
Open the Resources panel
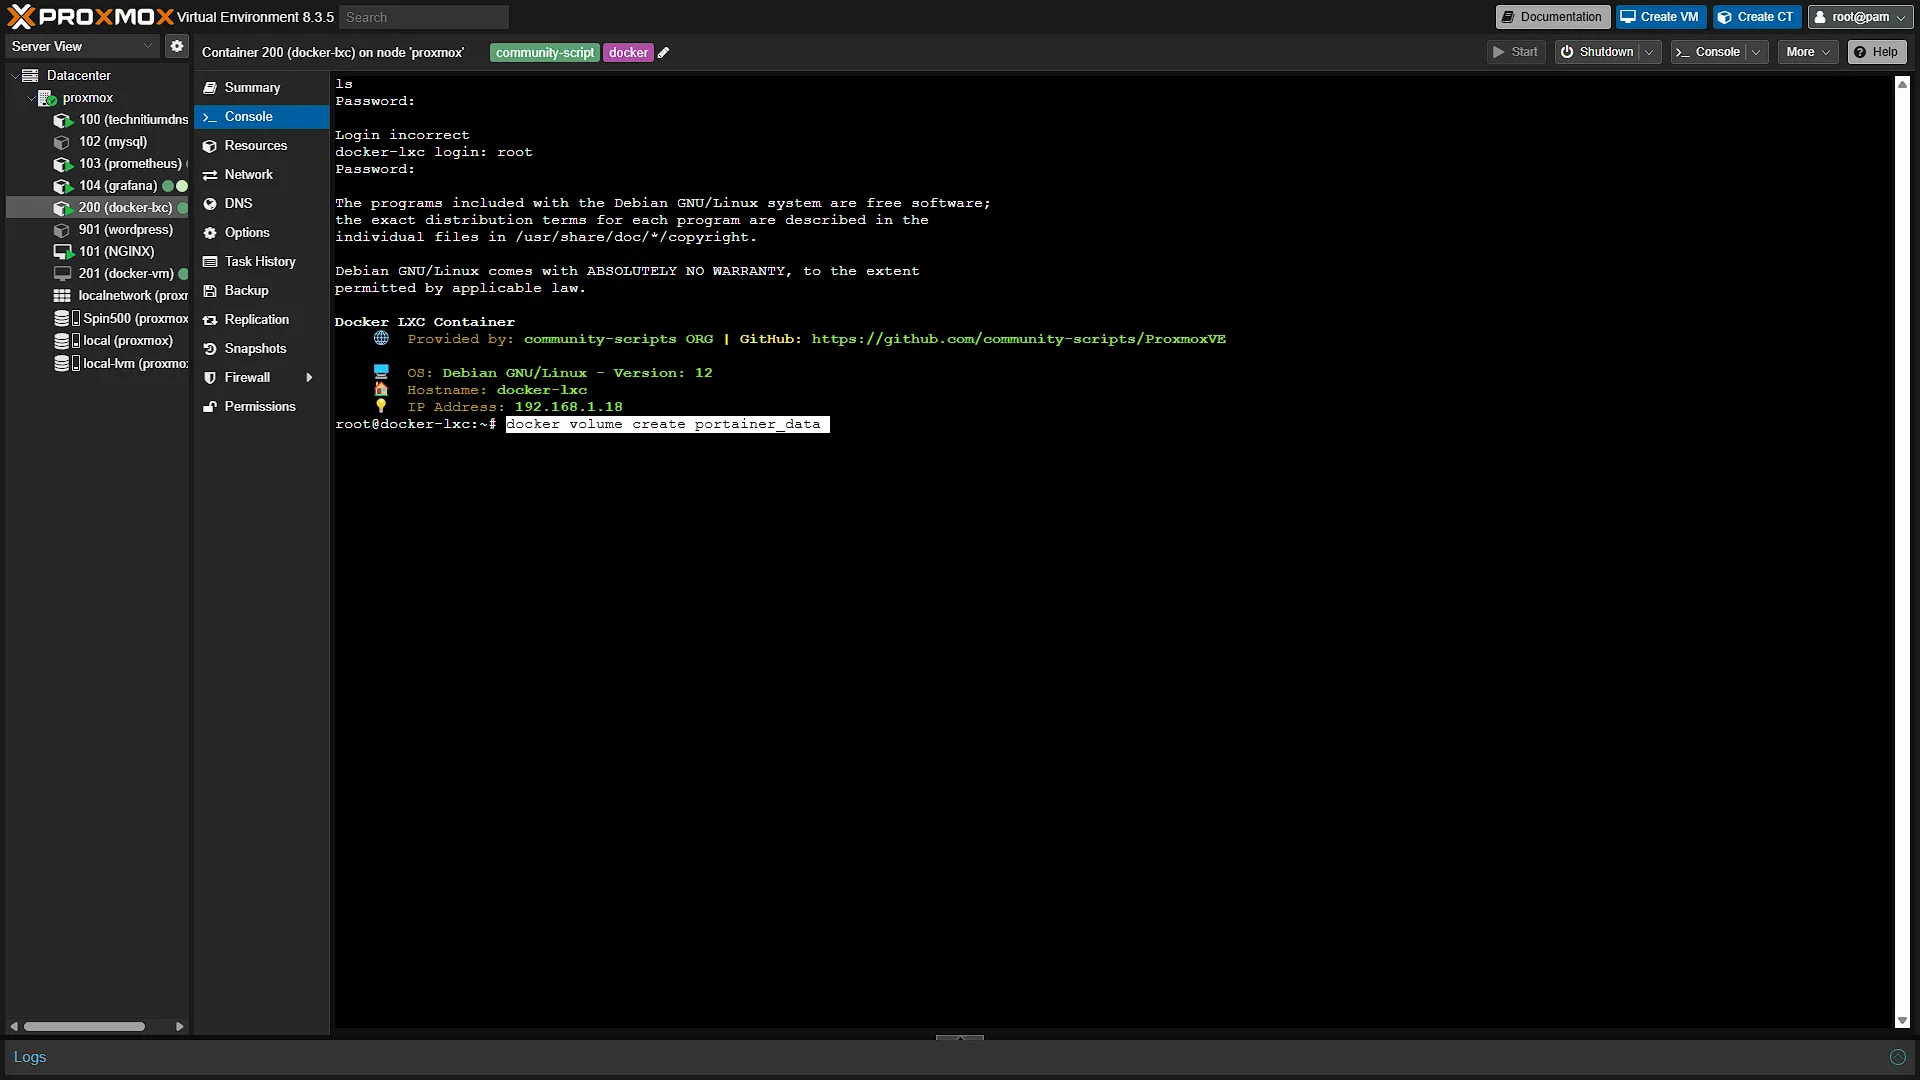point(261,146)
